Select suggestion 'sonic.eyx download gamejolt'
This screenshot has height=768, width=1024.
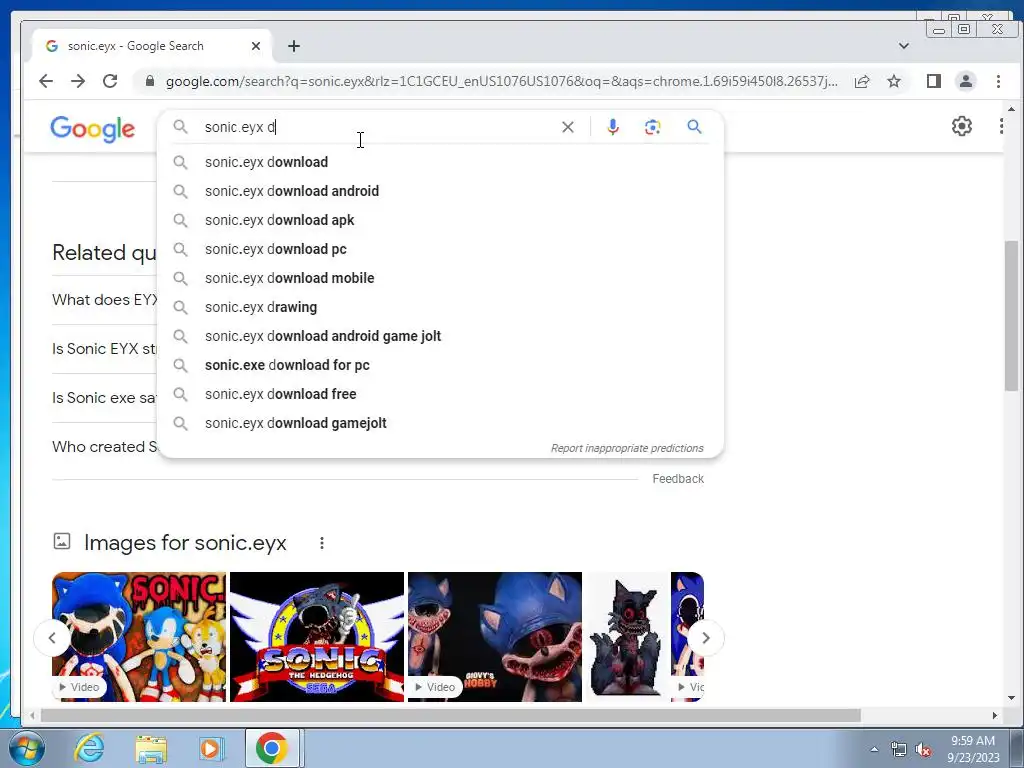pyautogui.click(x=440, y=423)
